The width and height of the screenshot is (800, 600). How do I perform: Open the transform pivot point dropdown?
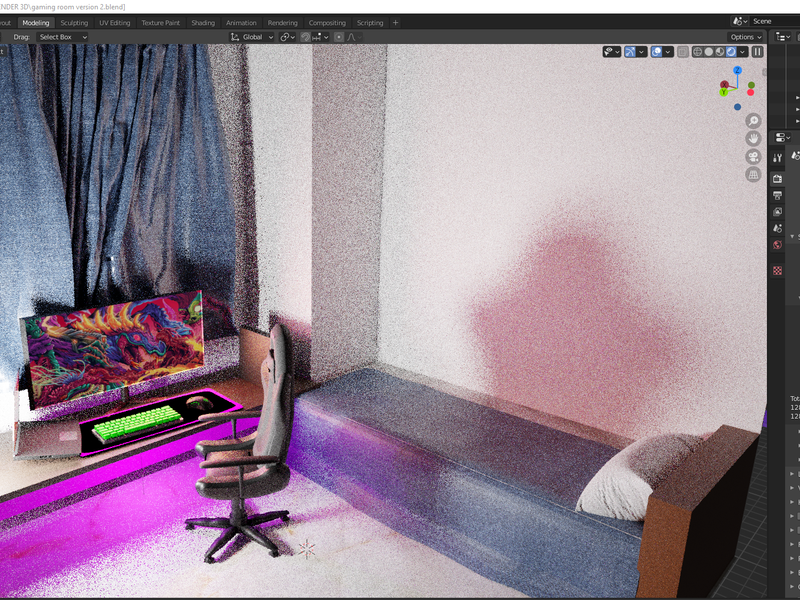(x=287, y=37)
